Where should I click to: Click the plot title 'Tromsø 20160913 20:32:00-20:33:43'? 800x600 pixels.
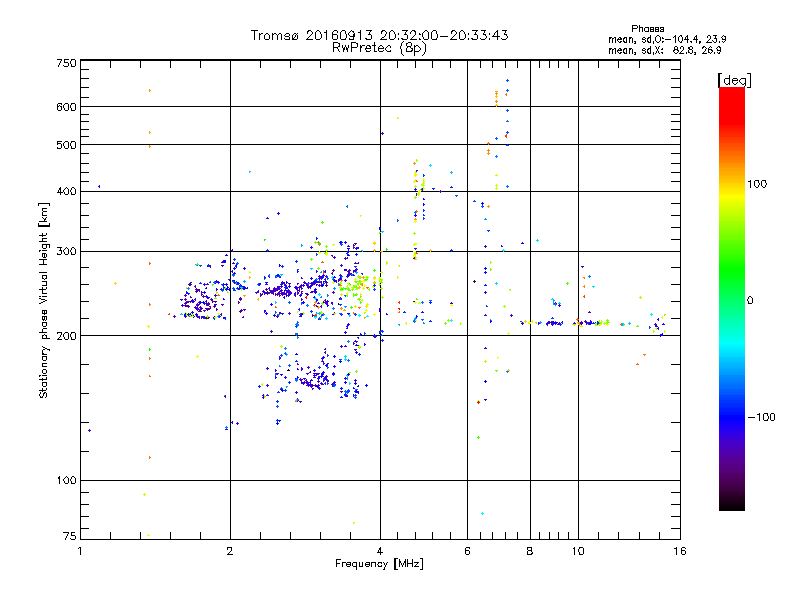click(x=379, y=35)
